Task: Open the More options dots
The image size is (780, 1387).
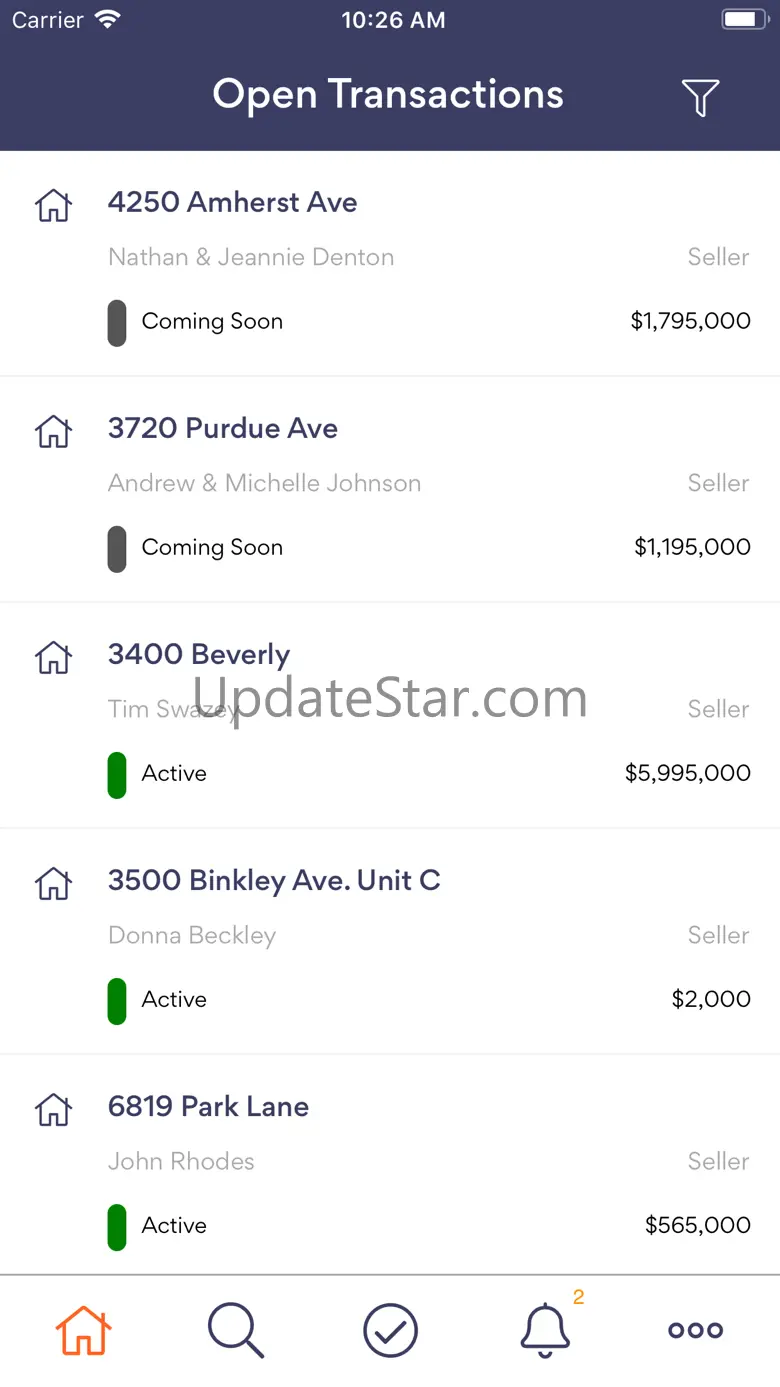Action: [x=695, y=1330]
